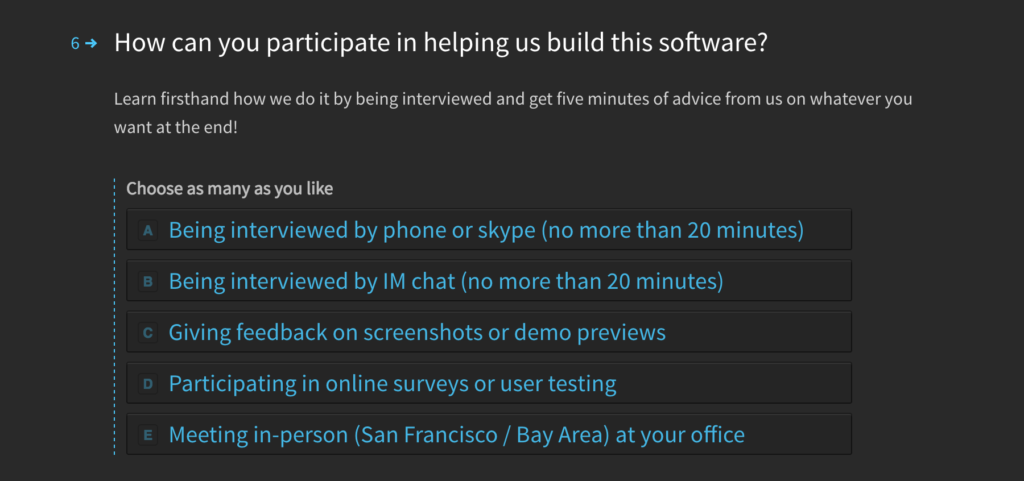This screenshot has width=1024, height=481.
Task: Click the E key badge icon
Action: click(x=148, y=435)
